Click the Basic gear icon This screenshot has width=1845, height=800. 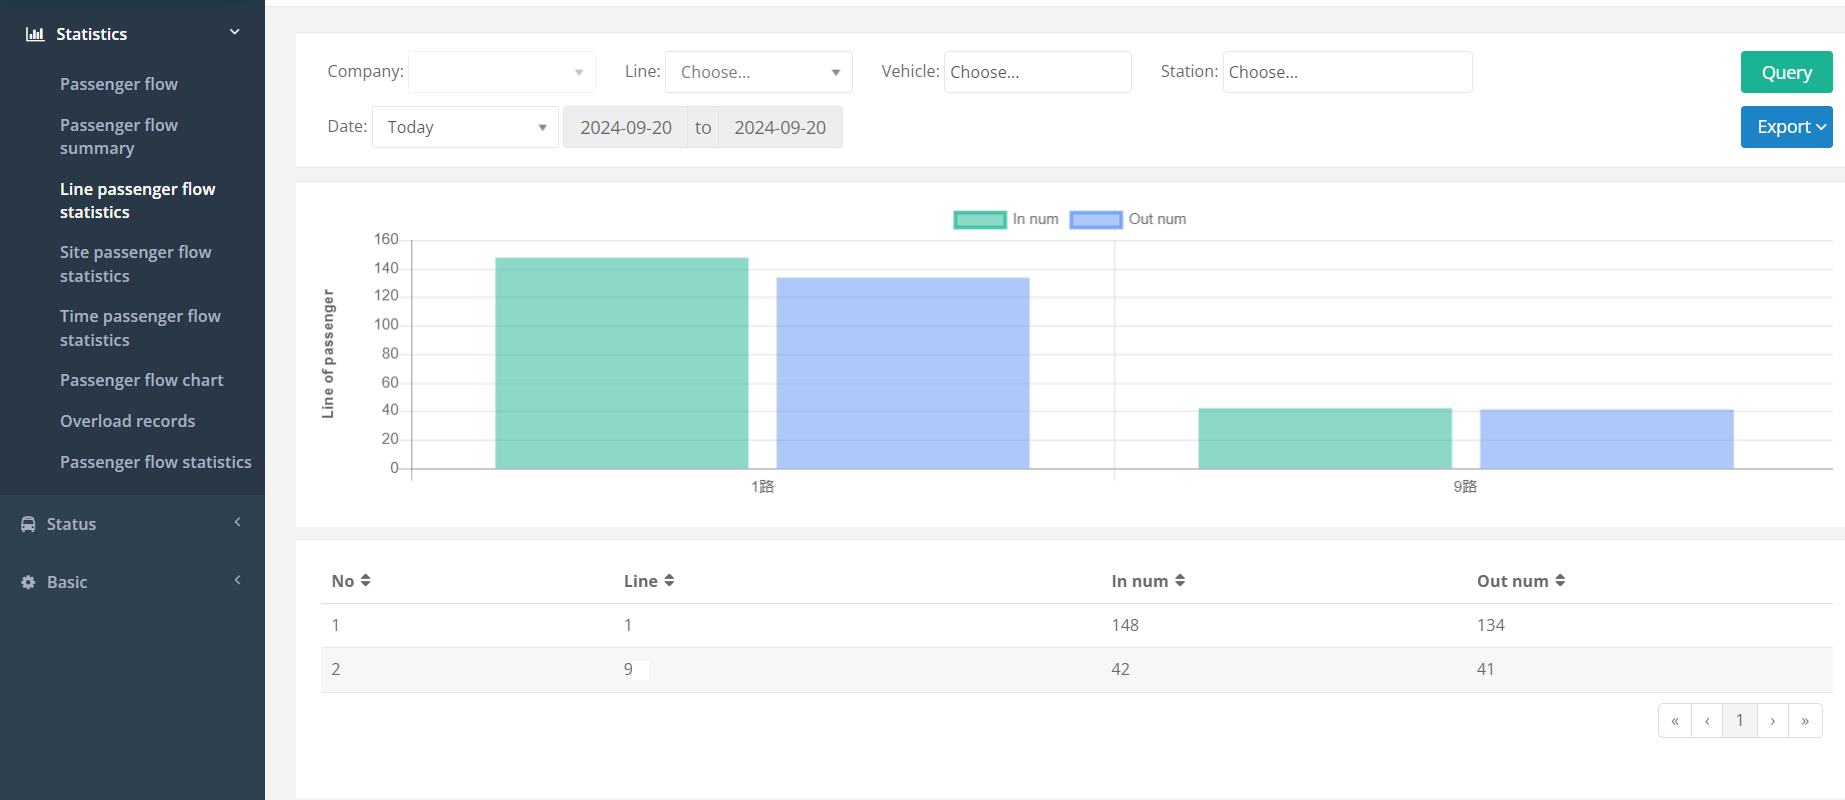click(28, 582)
